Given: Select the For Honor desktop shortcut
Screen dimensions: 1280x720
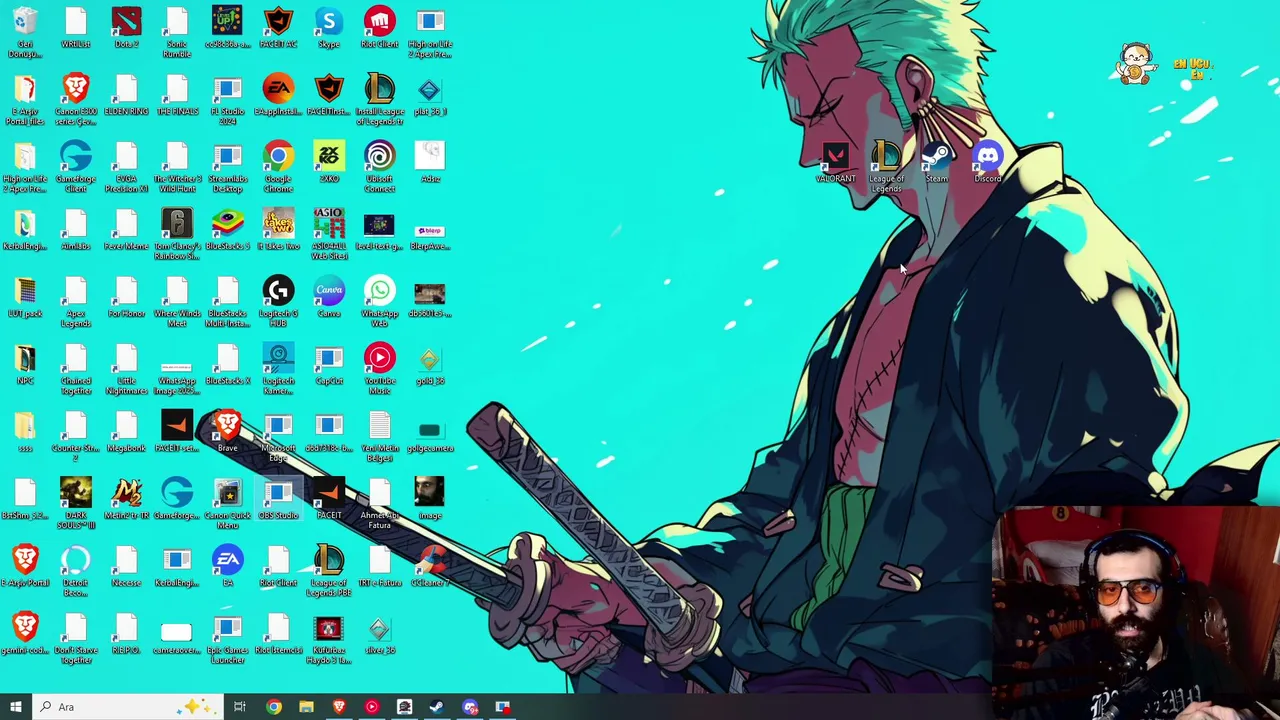Looking at the screenshot, I should 126,297.
